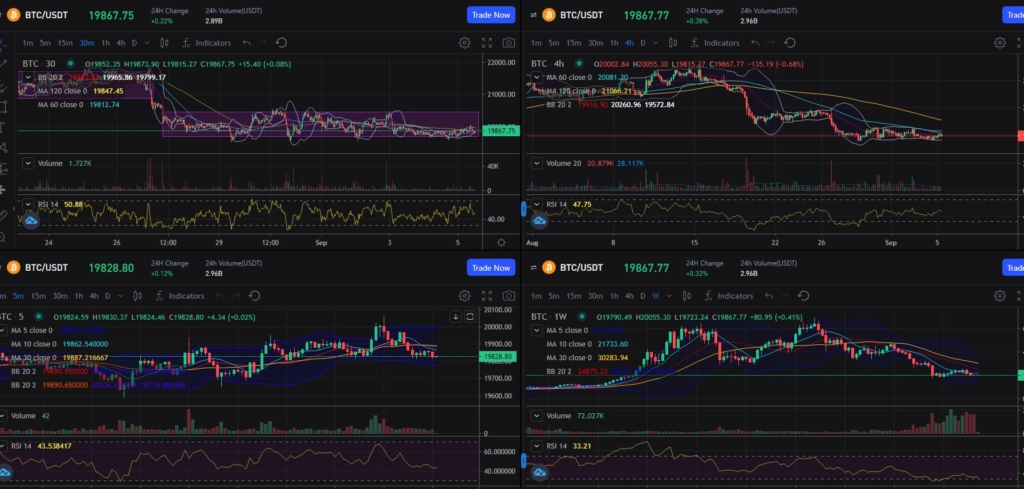Image resolution: width=1024 pixels, height=489 pixels.
Task: Collapse the BB 20 2 legend in 30m chart
Action: 27,77
